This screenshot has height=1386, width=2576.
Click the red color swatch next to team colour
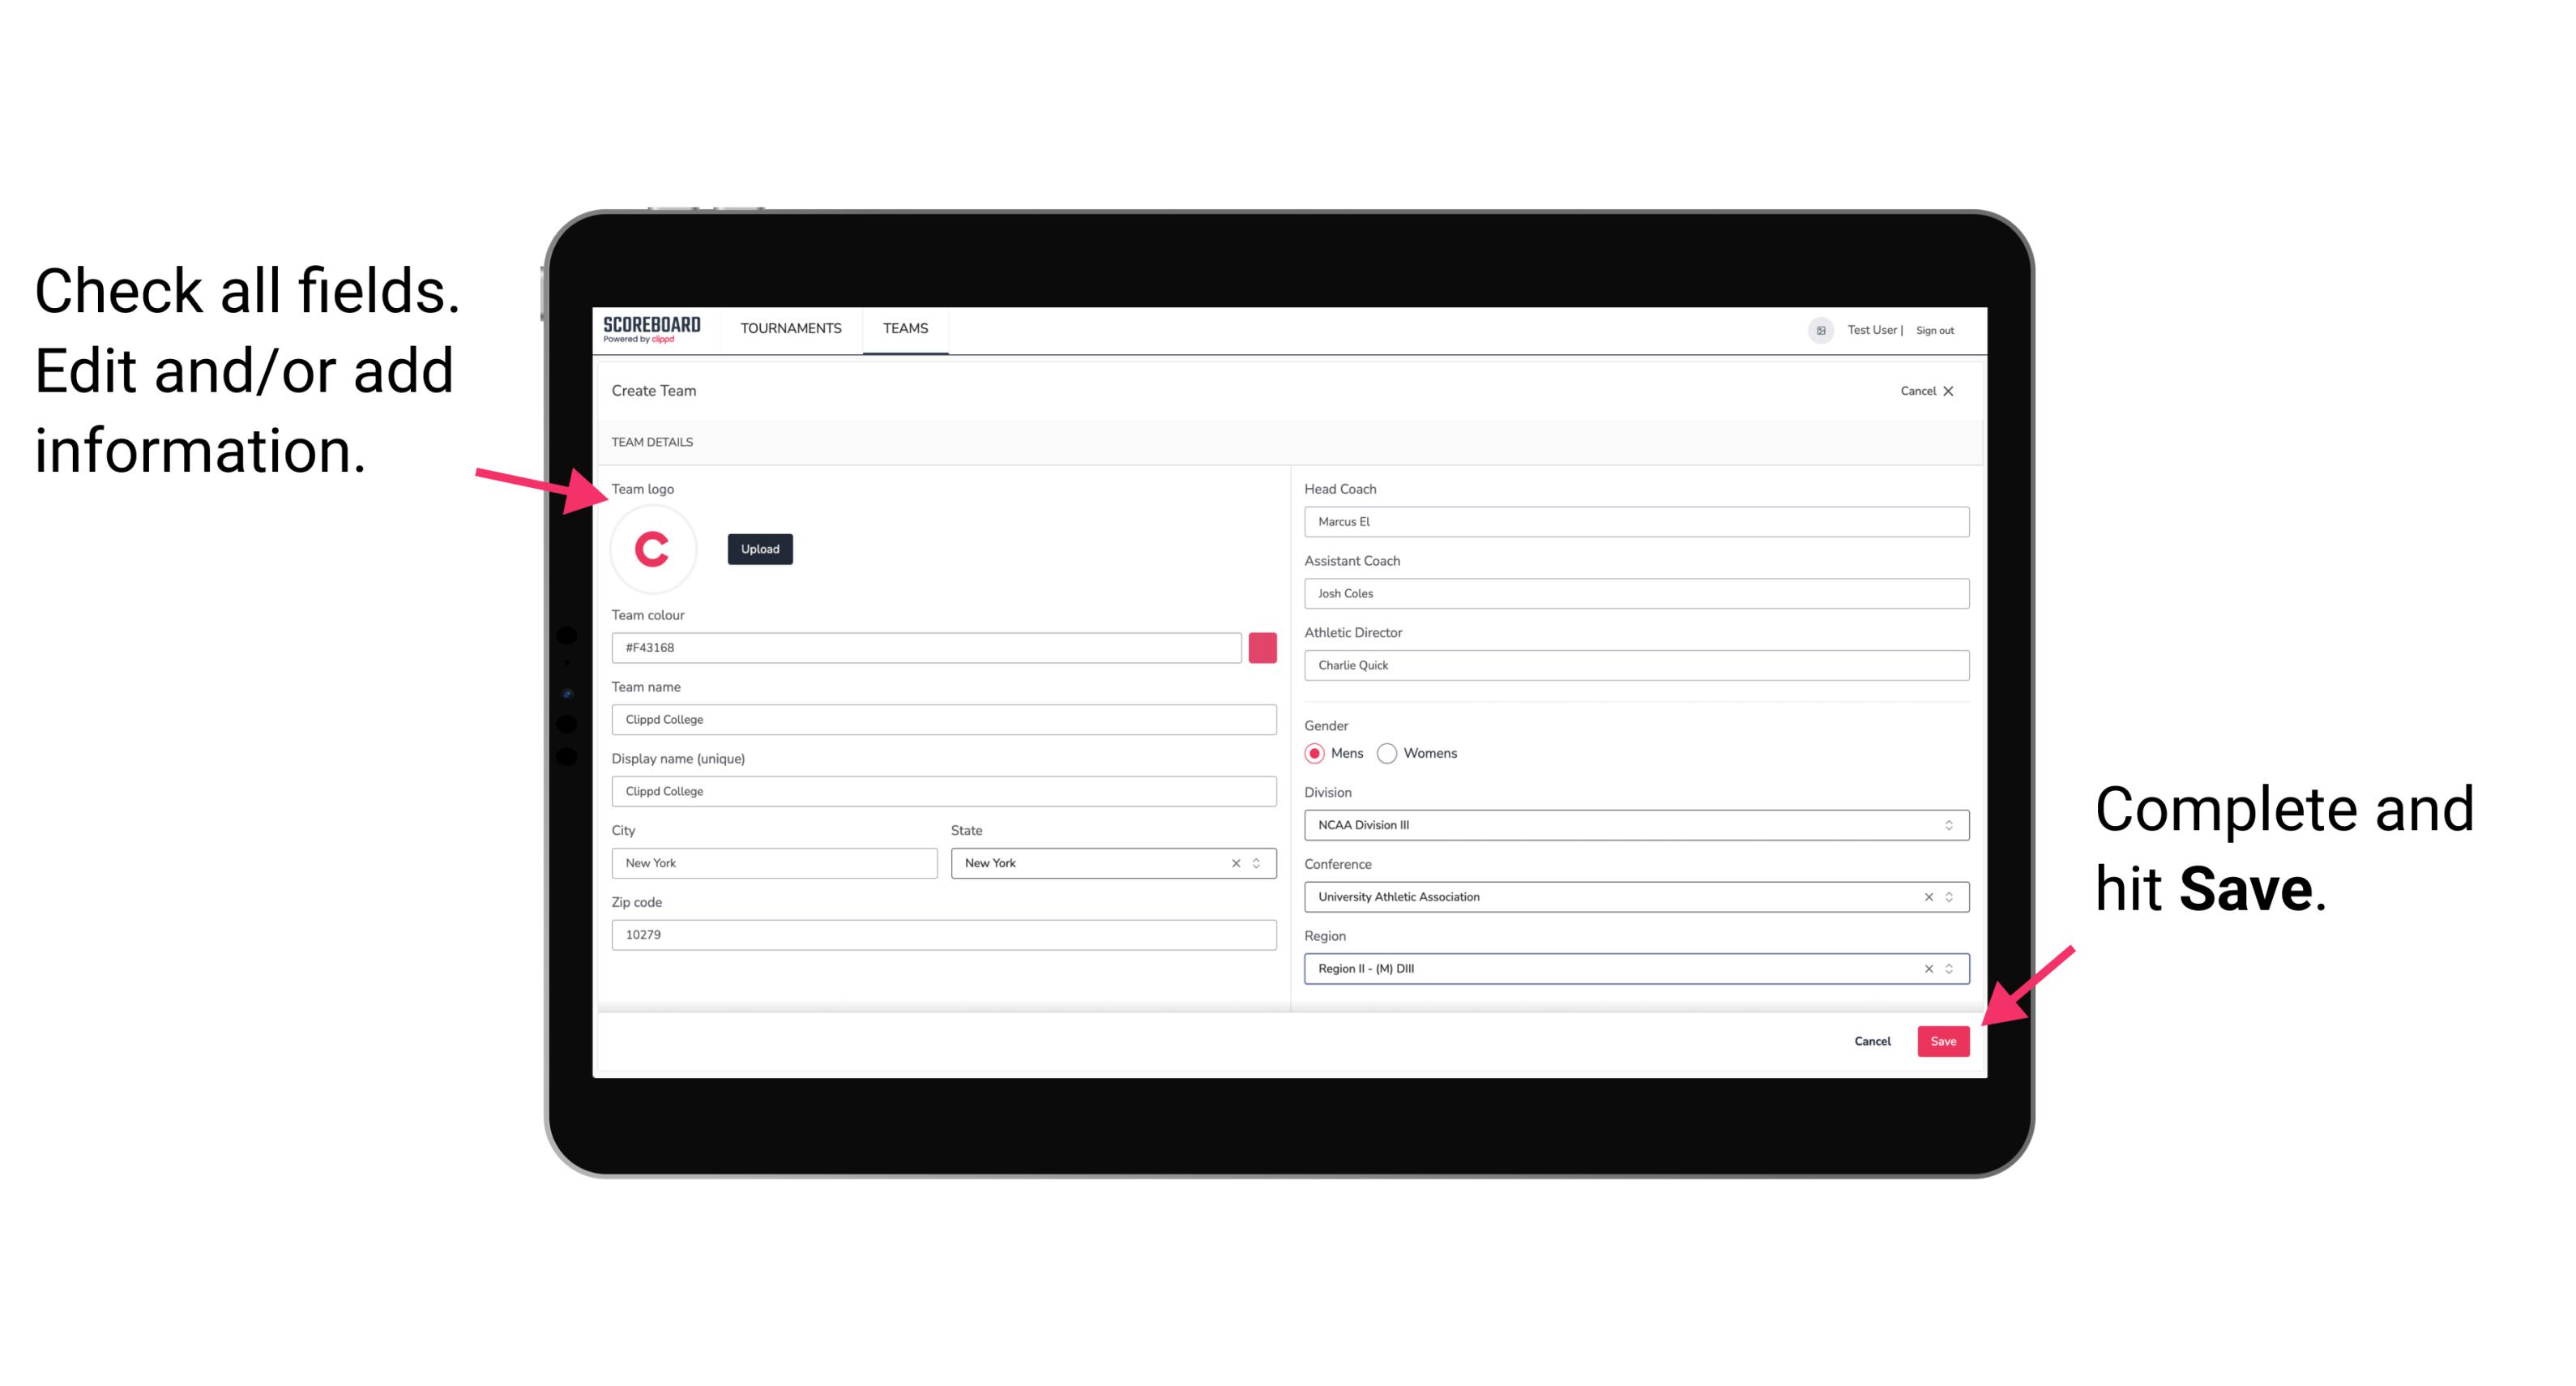pos(1266,647)
